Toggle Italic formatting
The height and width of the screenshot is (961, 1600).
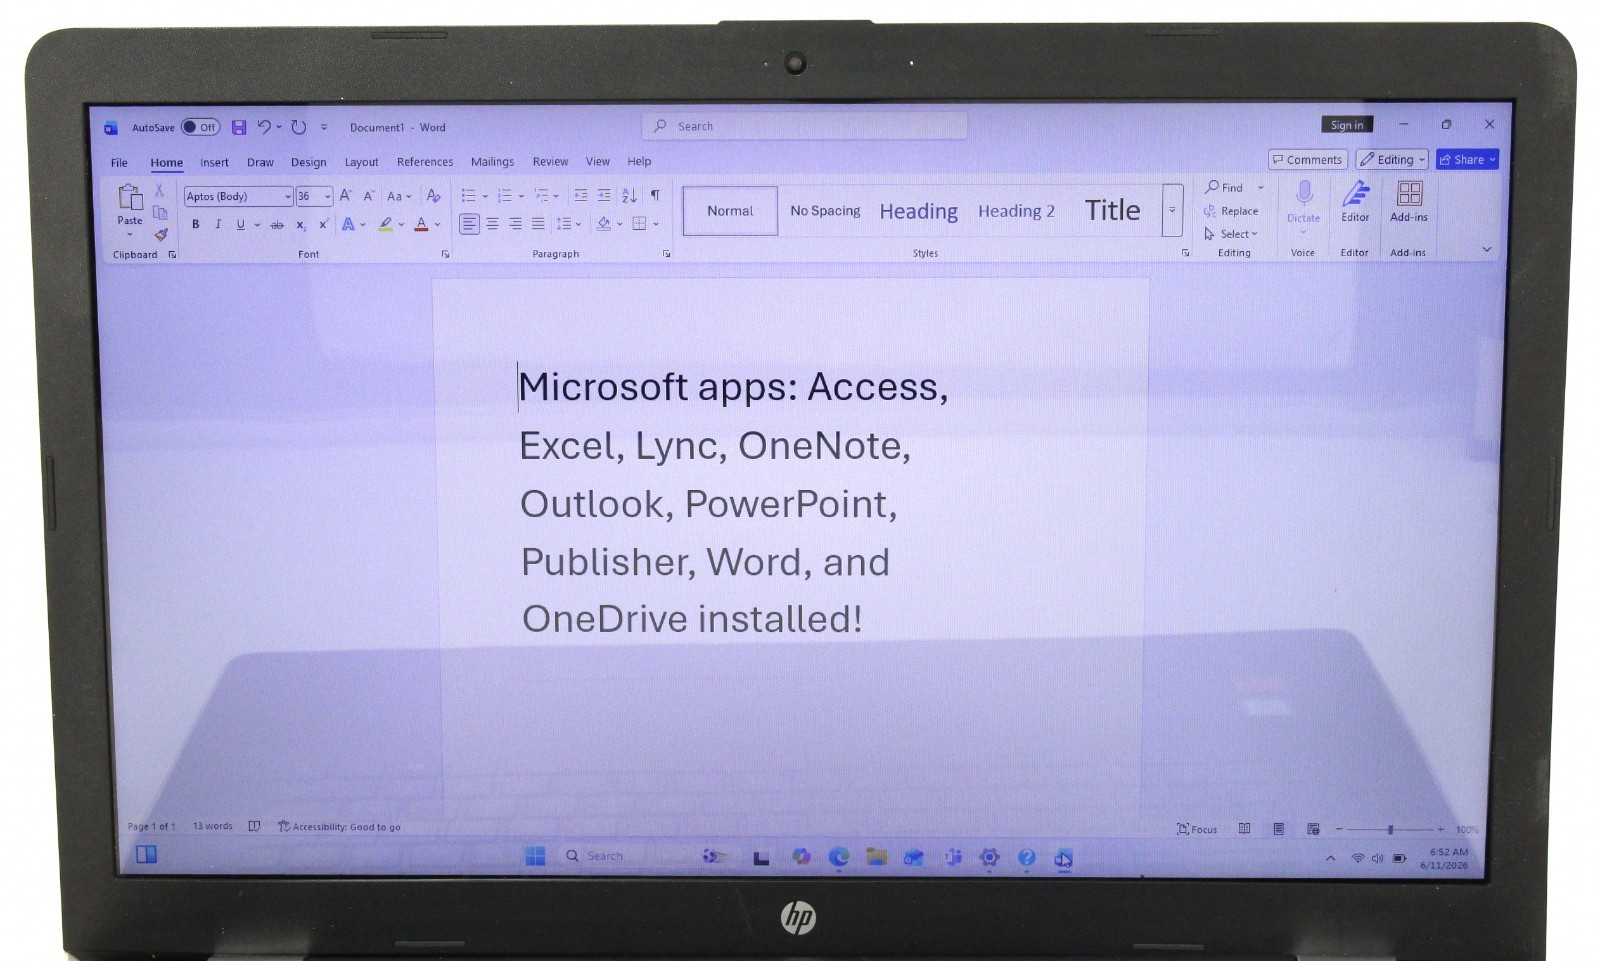(218, 224)
